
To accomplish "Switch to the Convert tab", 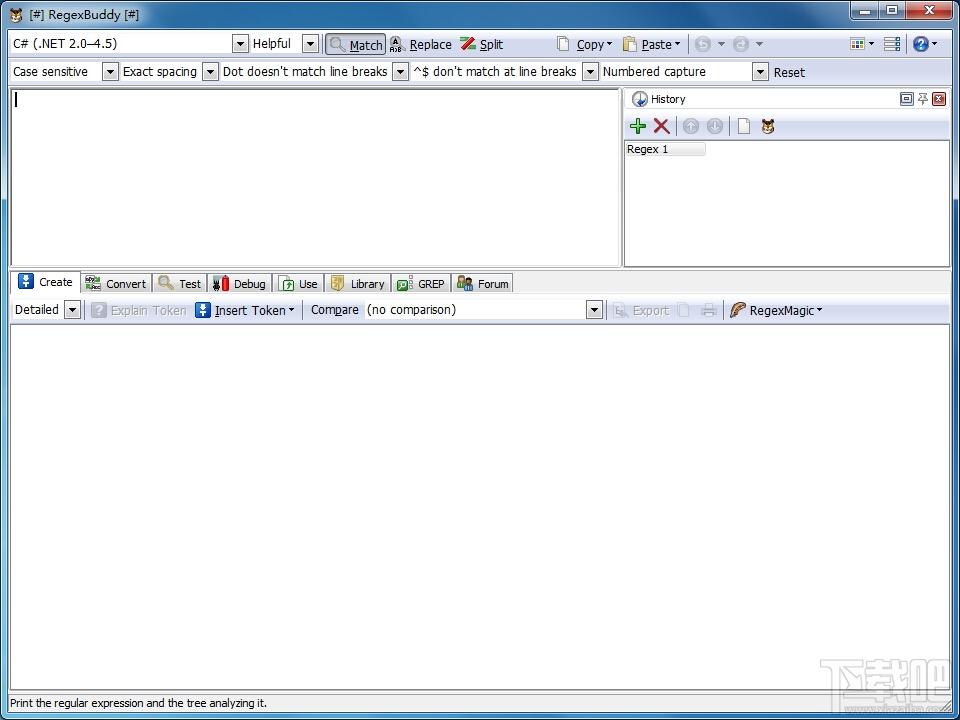I will tap(116, 283).
